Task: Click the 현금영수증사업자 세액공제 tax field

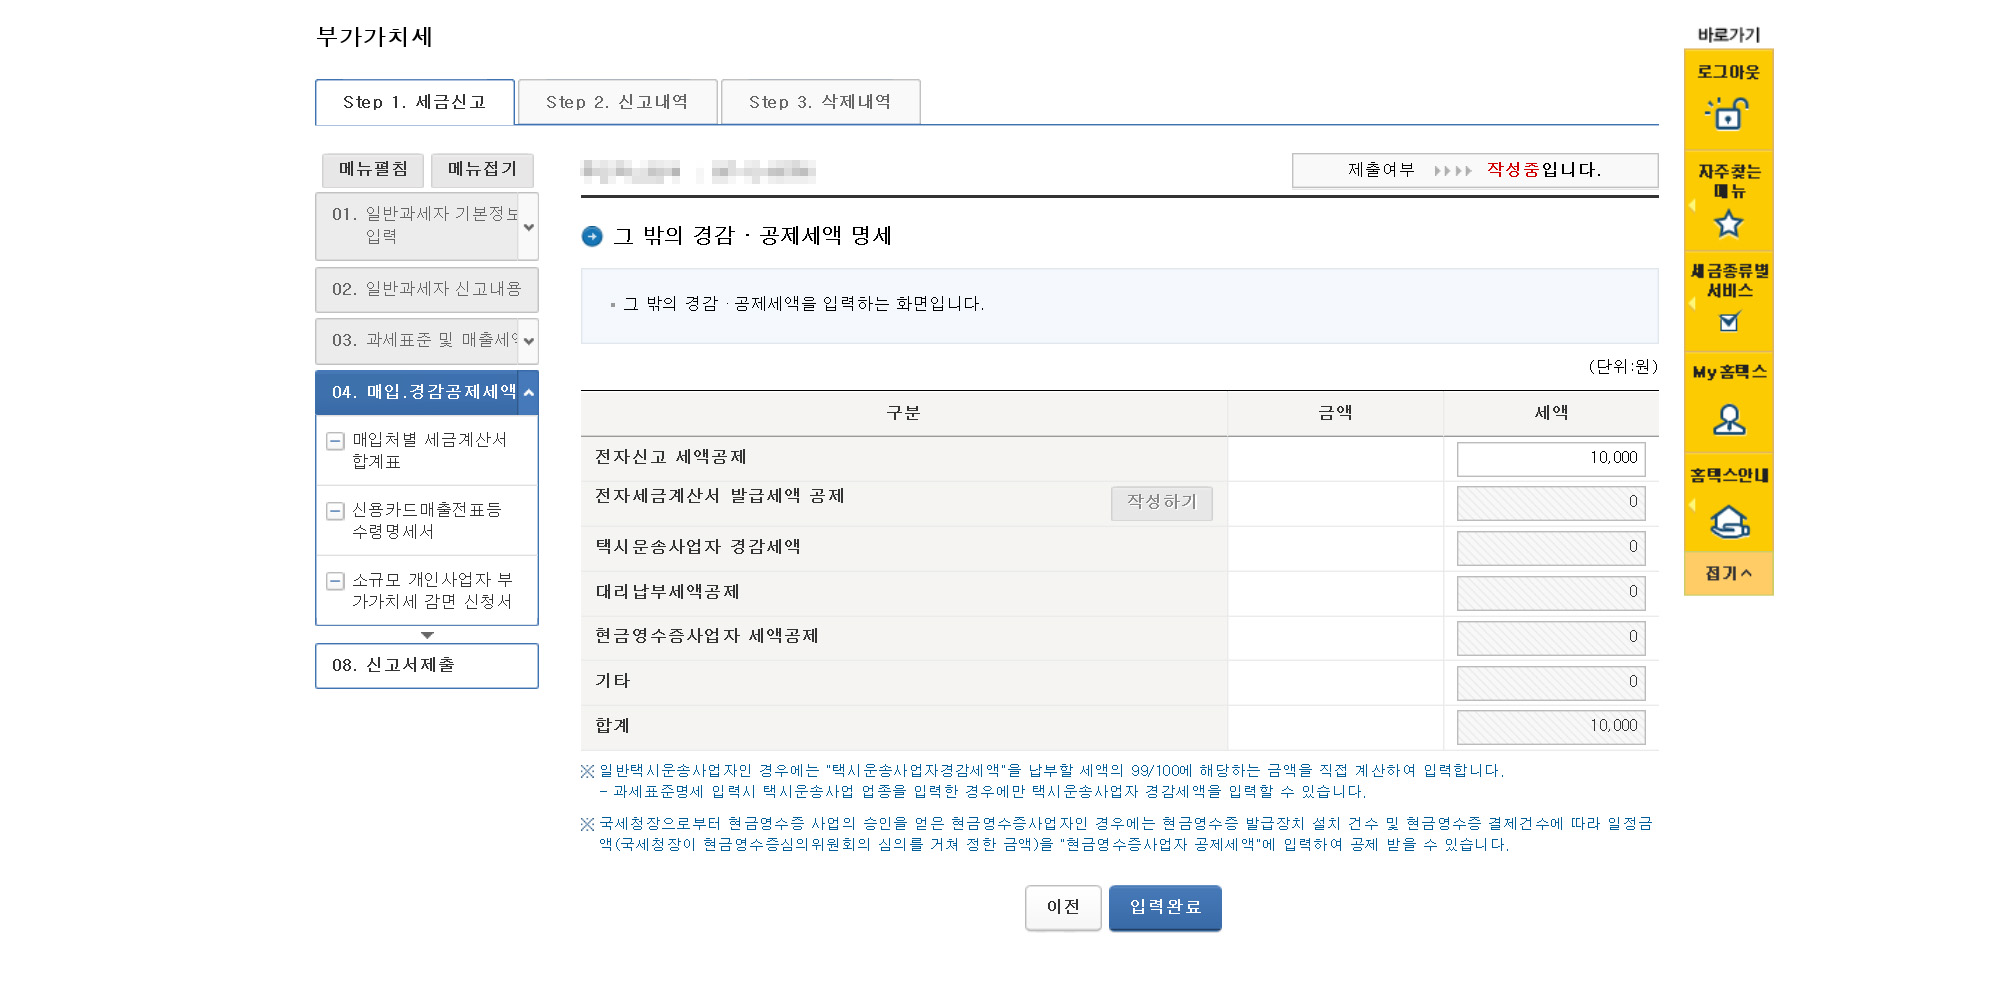Action: (x=1551, y=638)
